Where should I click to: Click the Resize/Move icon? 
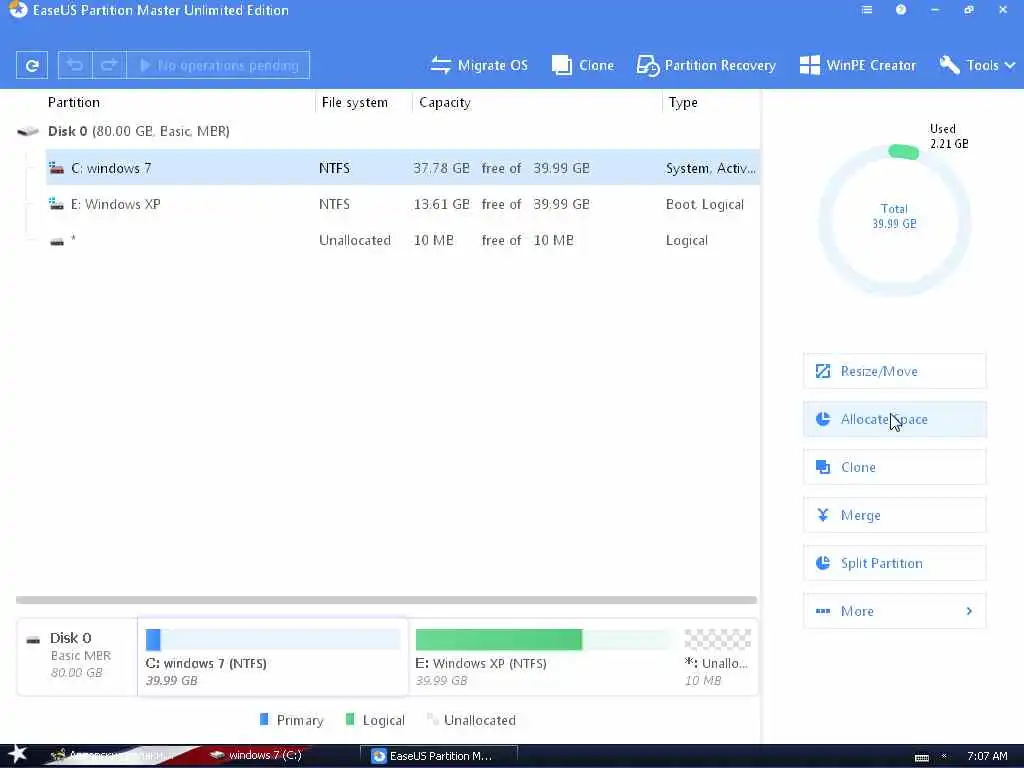click(x=823, y=371)
